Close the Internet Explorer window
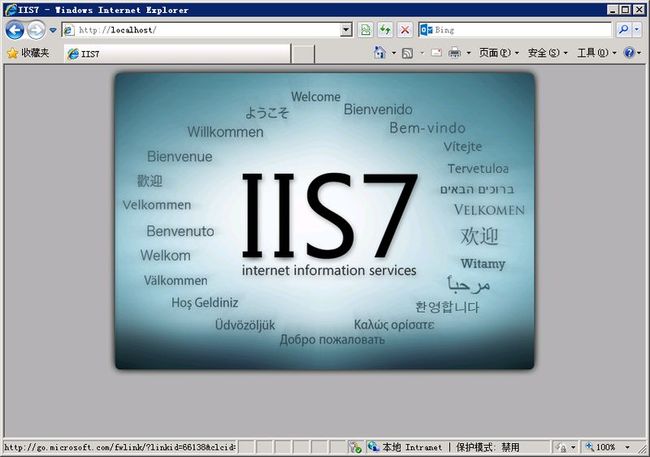The height and width of the screenshot is (457, 650). (639, 10)
